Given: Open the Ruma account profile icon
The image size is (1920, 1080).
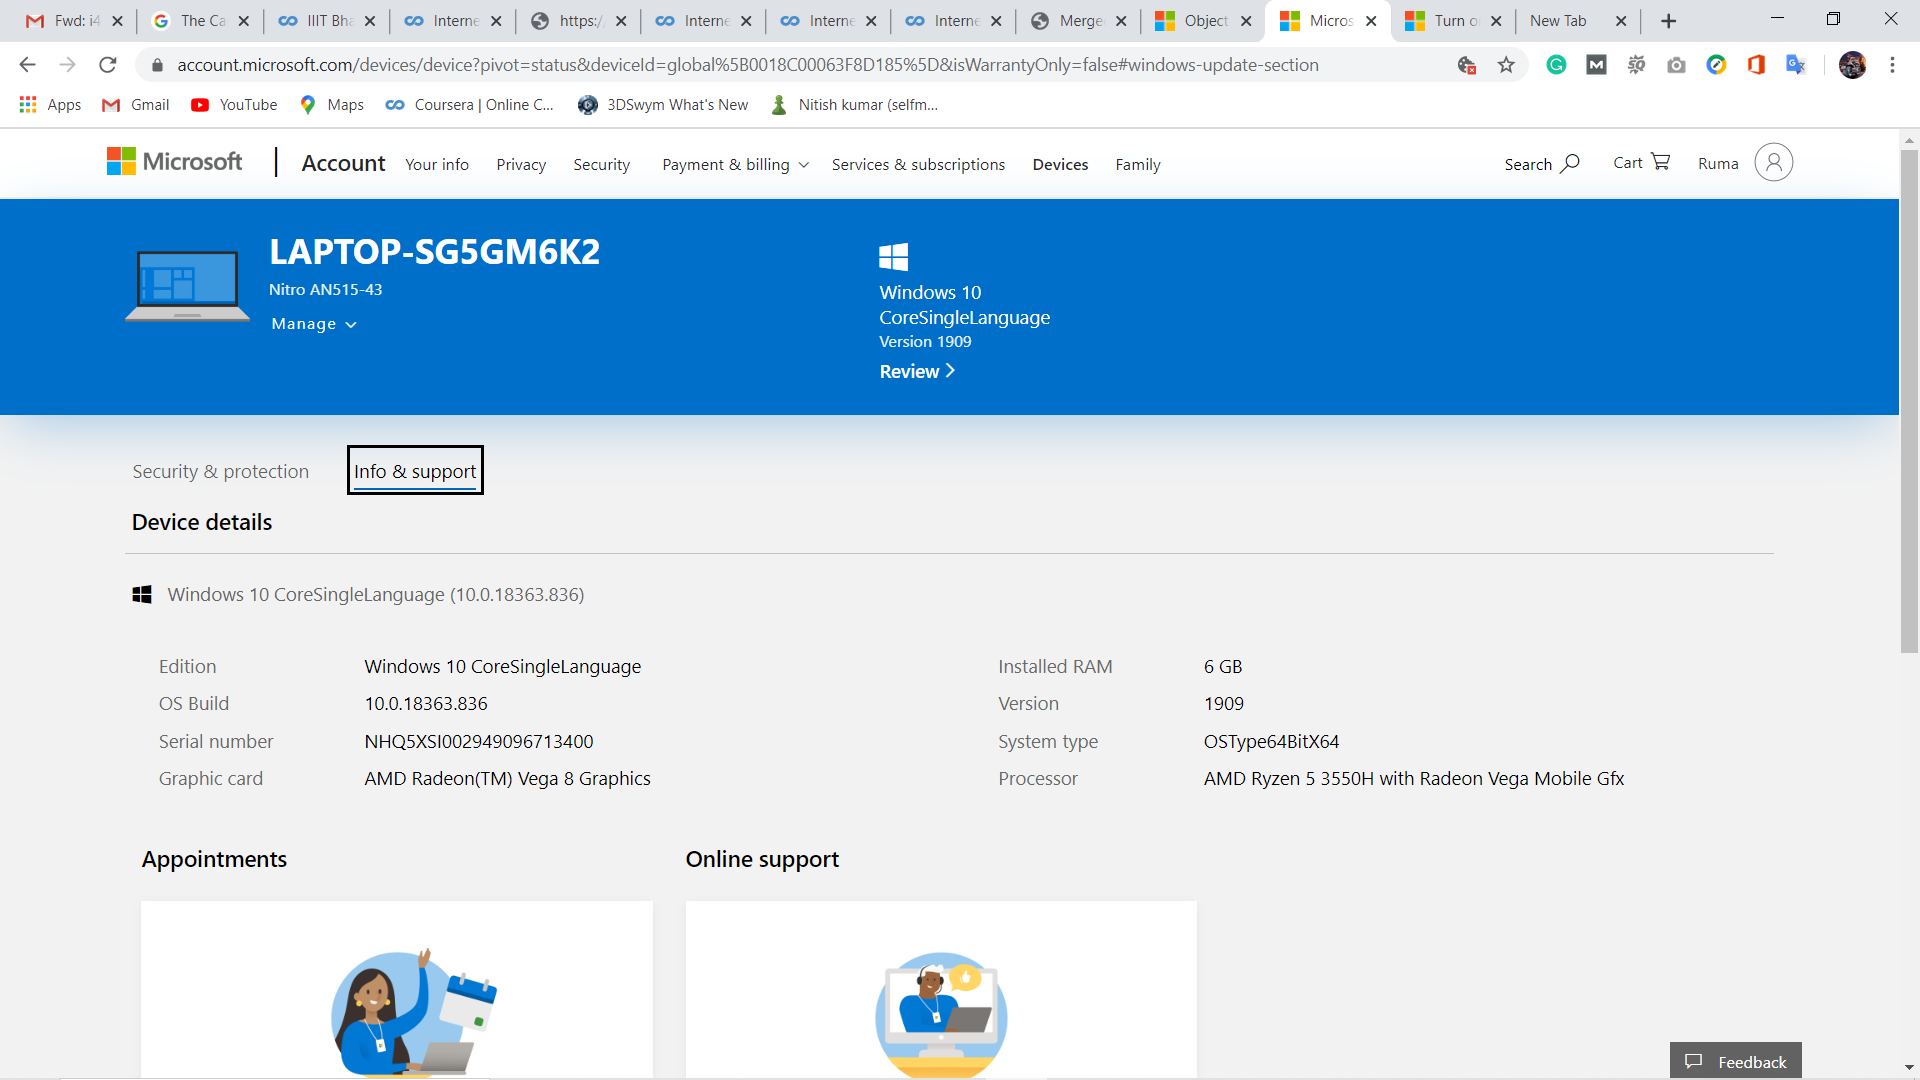Looking at the screenshot, I should pyautogui.click(x=1773, y=162).
